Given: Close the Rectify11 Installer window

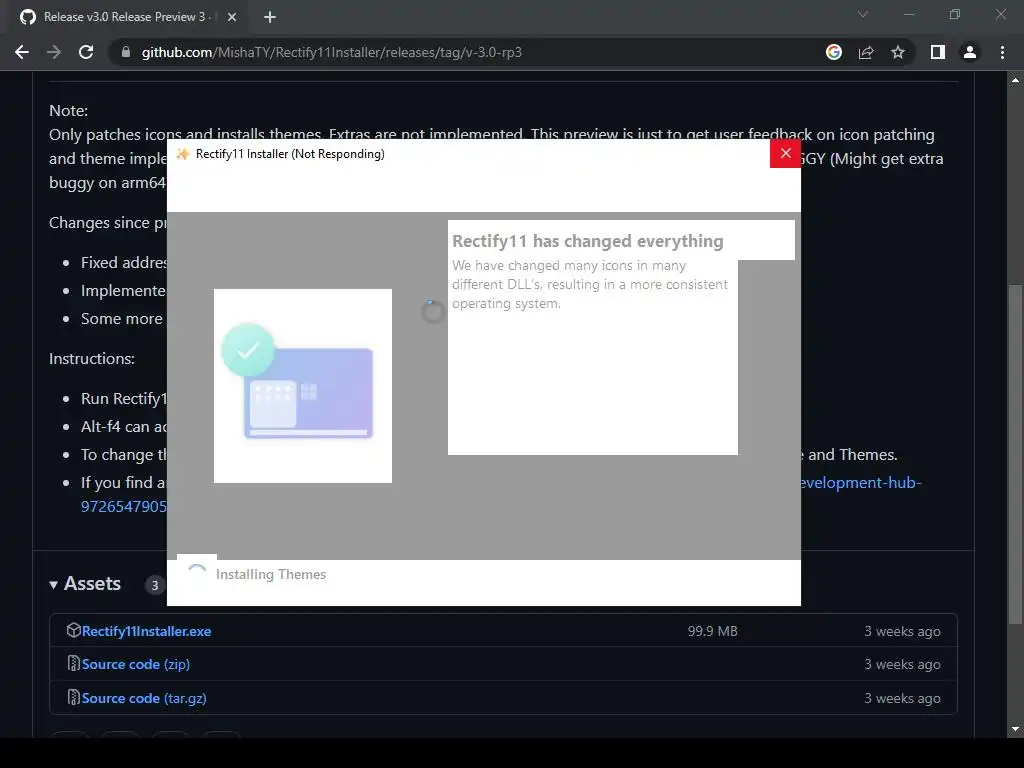Looking at the screenshot, I should click(786, 153).
